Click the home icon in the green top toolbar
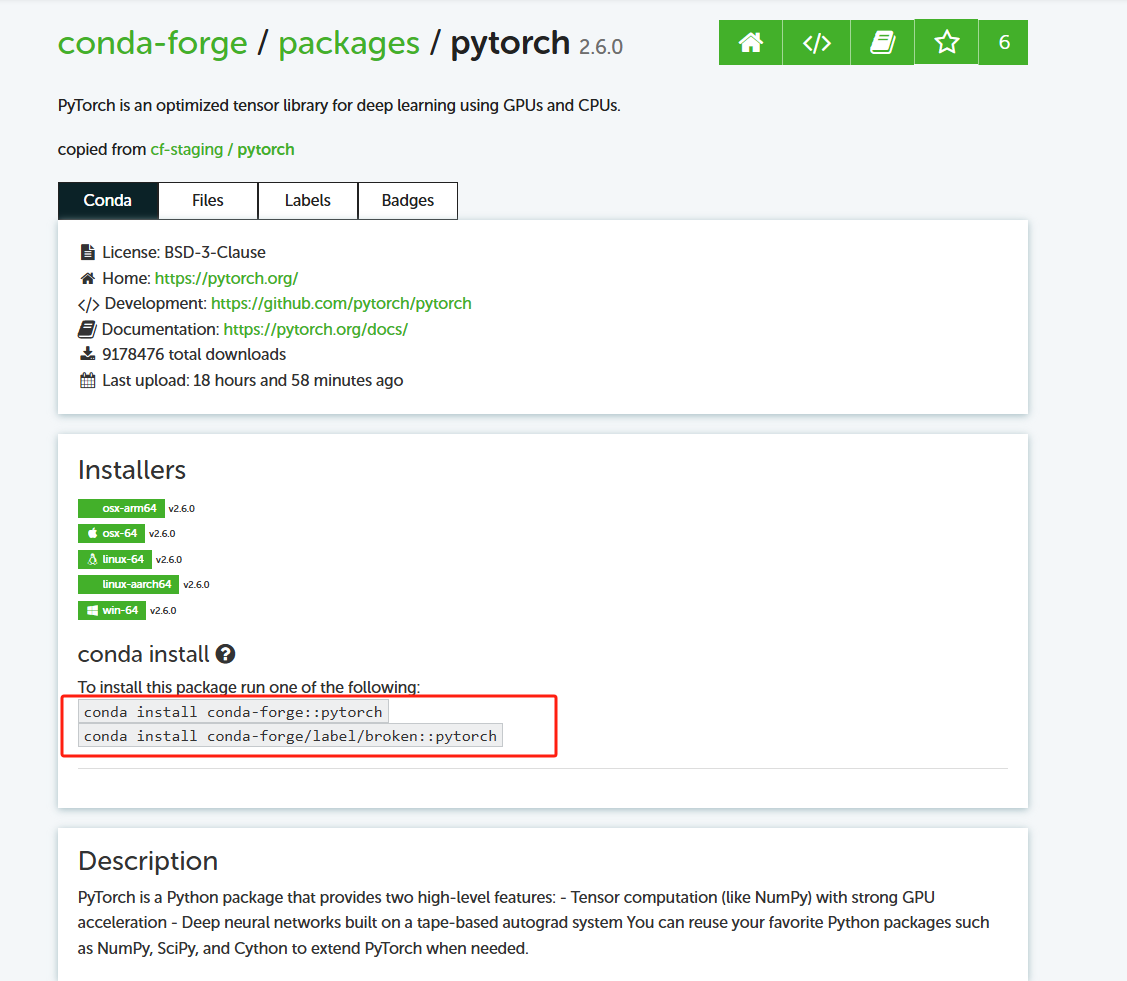The width and height of the screenshot is (1127, 981). click(750, 42)
